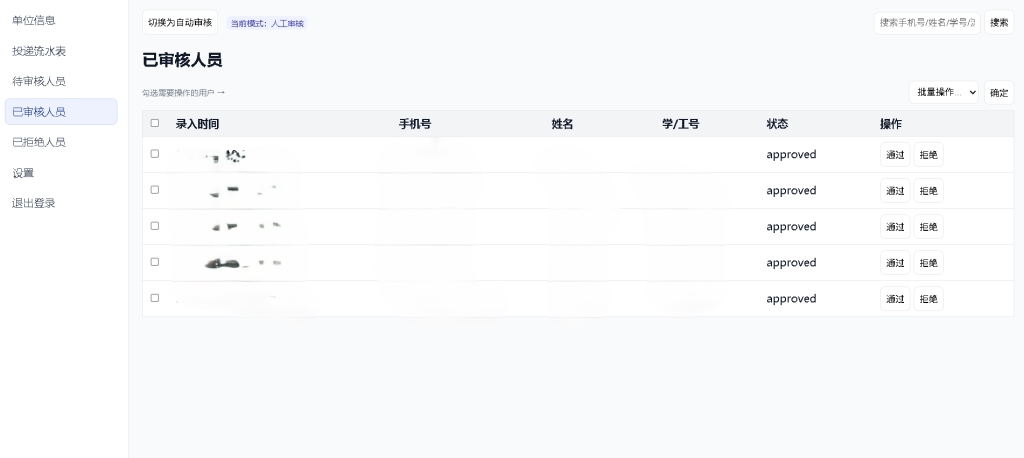Reject the fifth row with 拒绝
Screen dimensions: 1024x458
pyautogui.click(x=928, y=299)
